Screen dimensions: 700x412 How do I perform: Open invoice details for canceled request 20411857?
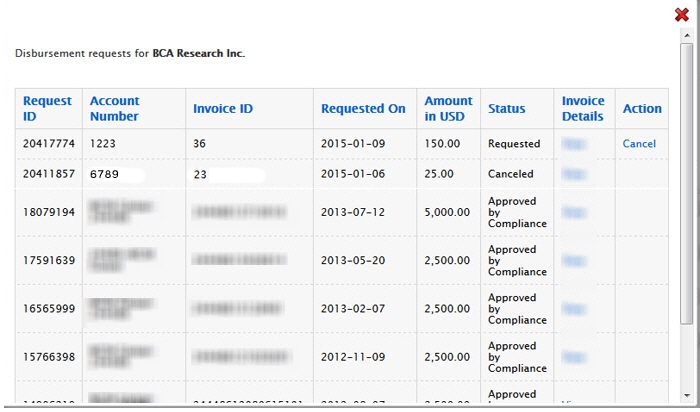pyautogui.click(x=573, y=174)
